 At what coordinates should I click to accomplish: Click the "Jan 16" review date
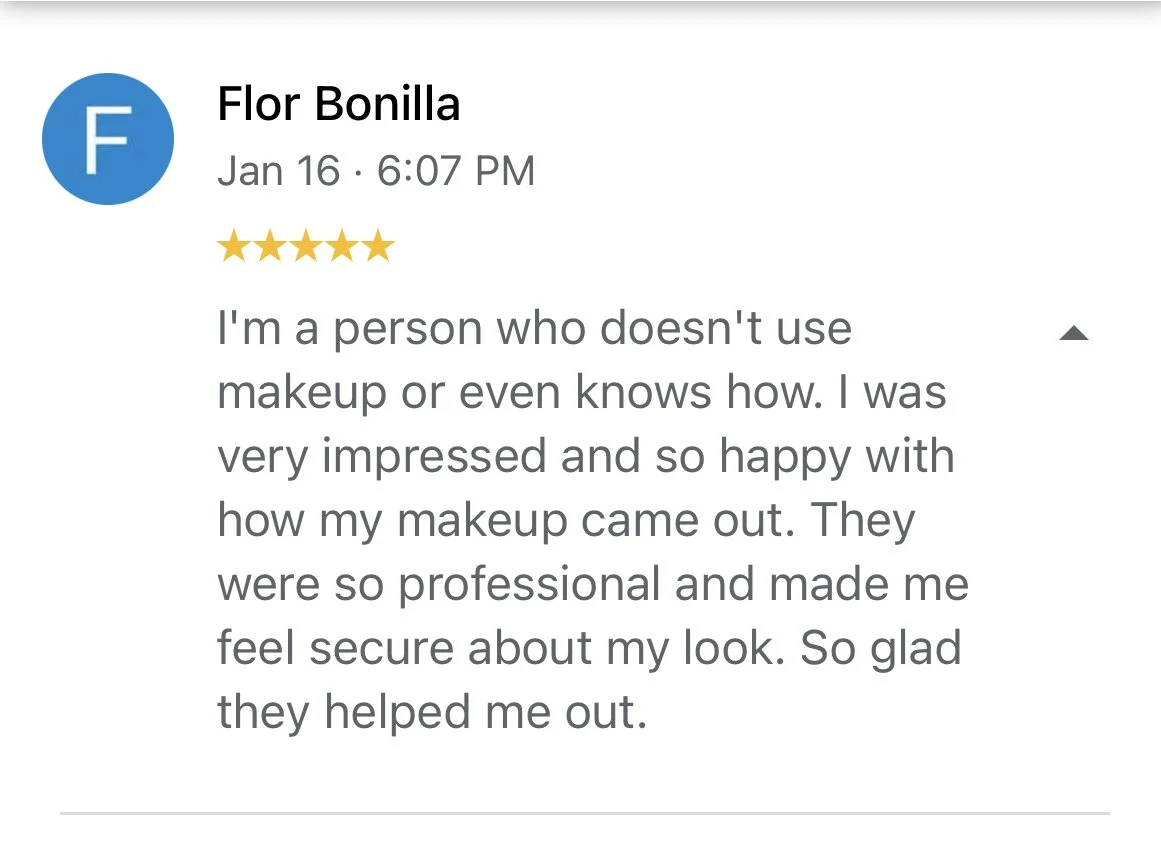[x=279, y=171]
